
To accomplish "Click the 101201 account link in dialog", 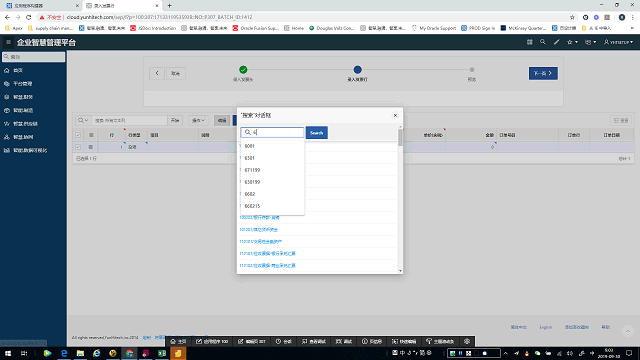I will 260,230.
